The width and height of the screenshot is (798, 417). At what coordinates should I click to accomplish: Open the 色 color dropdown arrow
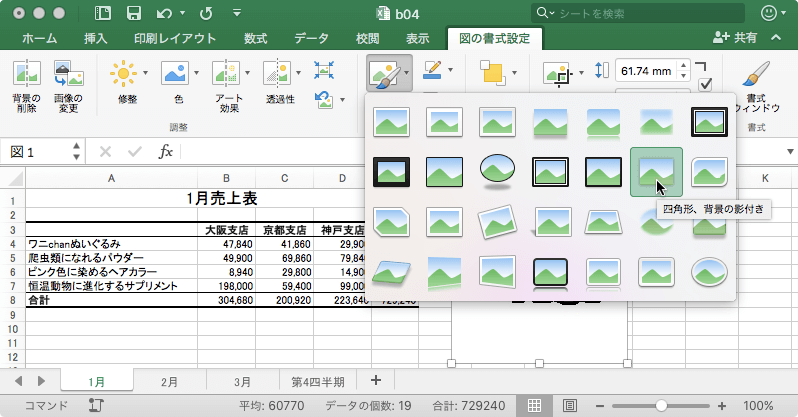pos(197,74)
